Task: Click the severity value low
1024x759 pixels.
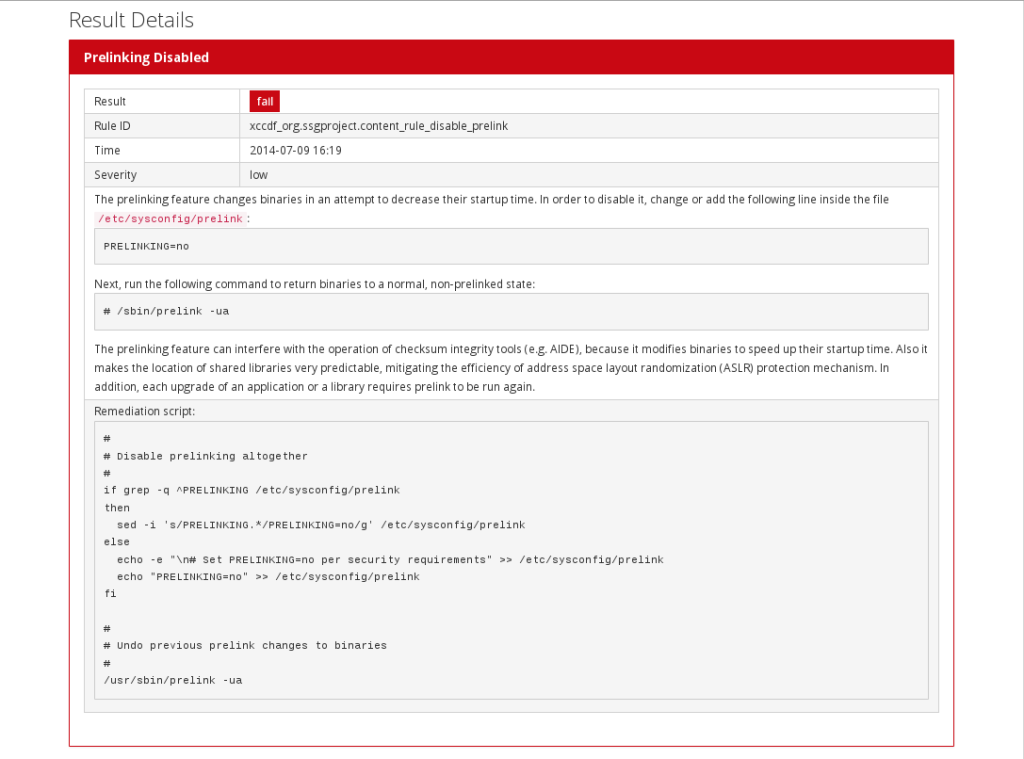Action: coord(259,175)
